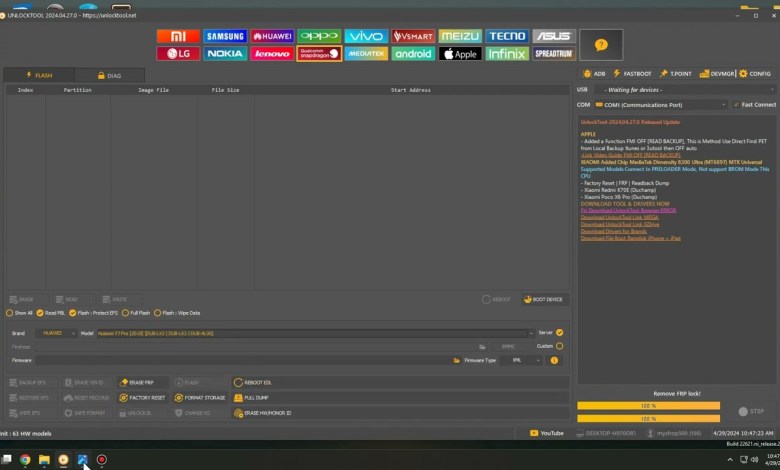The height and width of the screenshot is (470, 780).
Task: Click the upper 100% progress bar
Action: 648,406
